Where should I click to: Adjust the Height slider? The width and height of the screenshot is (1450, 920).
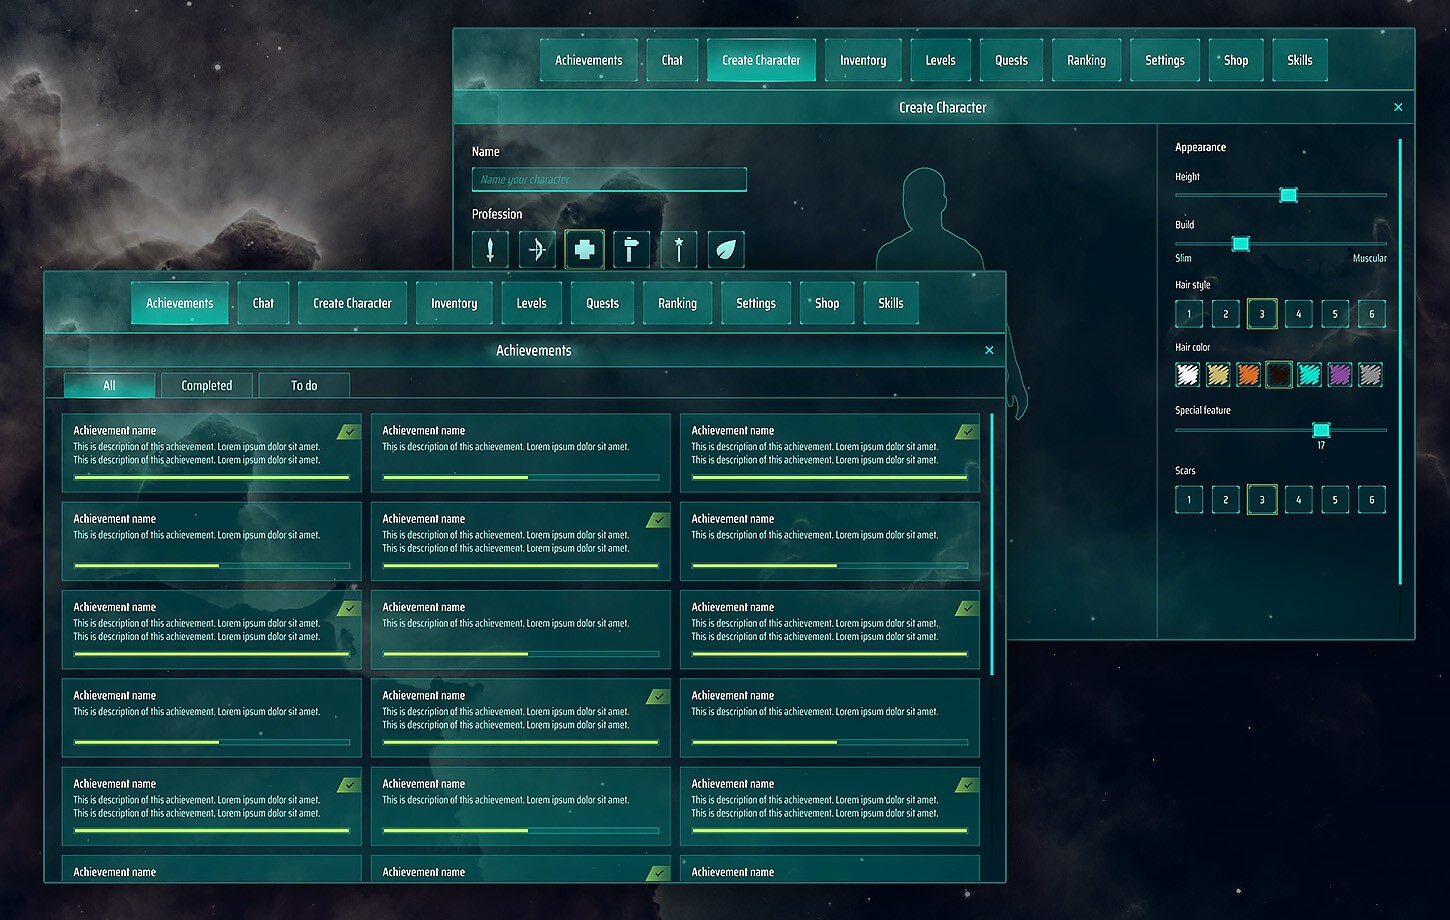[x=1288, y=195]
